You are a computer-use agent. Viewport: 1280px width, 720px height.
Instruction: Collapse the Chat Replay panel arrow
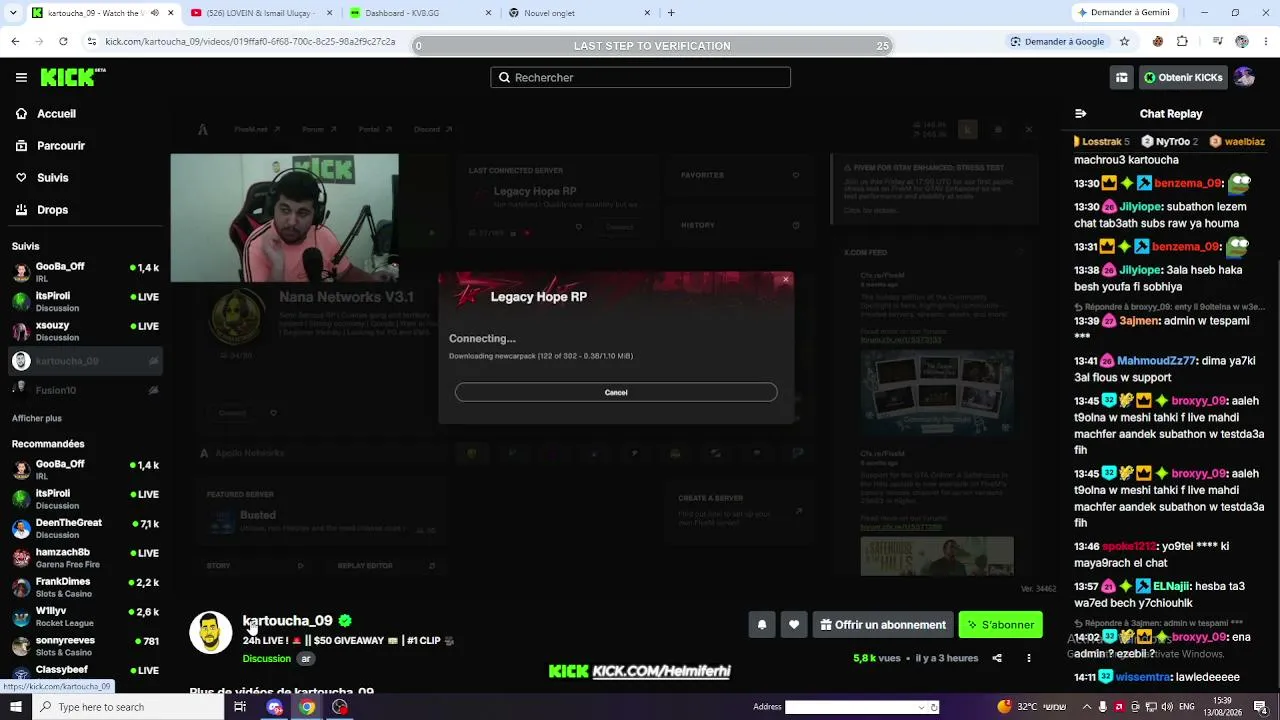[1080, 114]
